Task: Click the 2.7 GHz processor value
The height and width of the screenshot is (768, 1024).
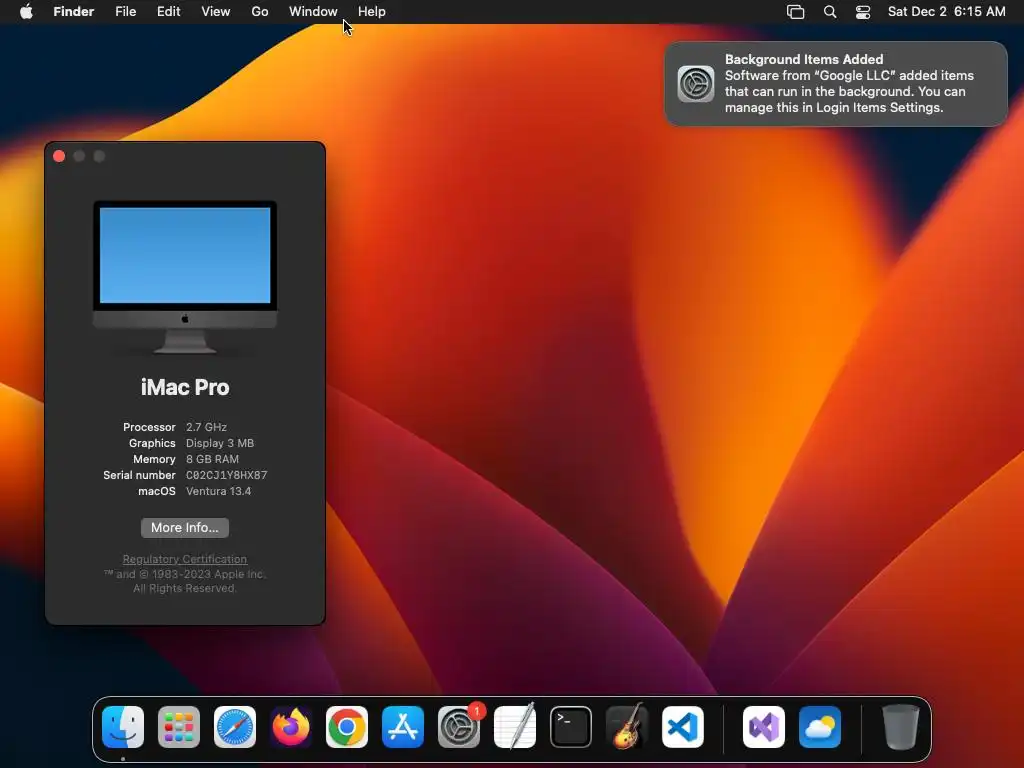Action: coord(206,427)
